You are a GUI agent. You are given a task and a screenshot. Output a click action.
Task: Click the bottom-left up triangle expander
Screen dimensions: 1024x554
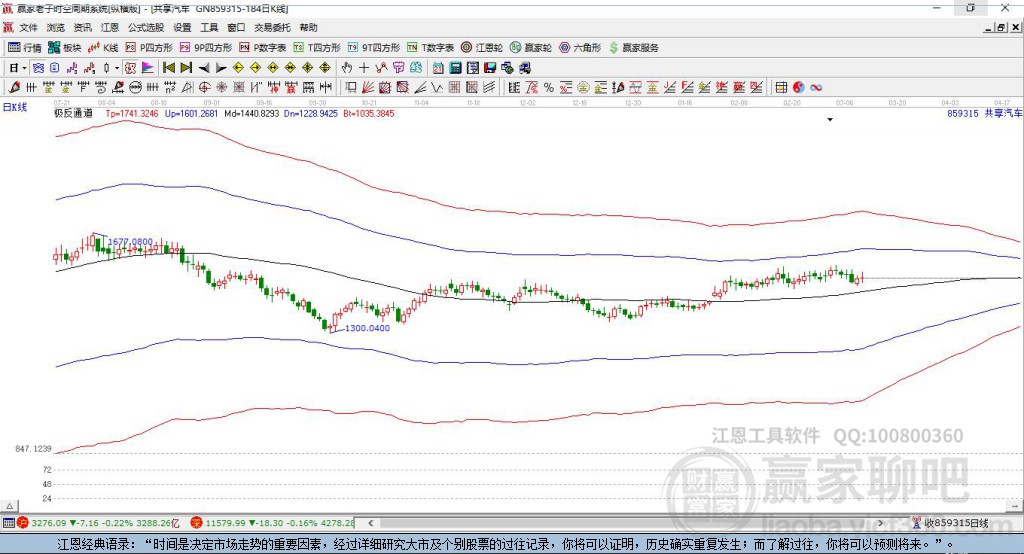[x=9, y=506]
